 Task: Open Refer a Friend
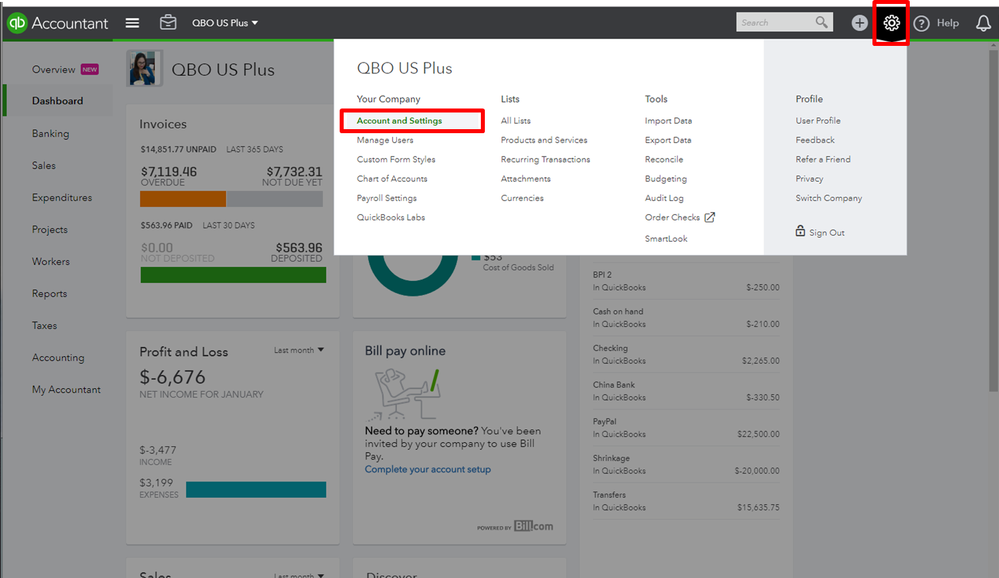(x=823, y=159)
